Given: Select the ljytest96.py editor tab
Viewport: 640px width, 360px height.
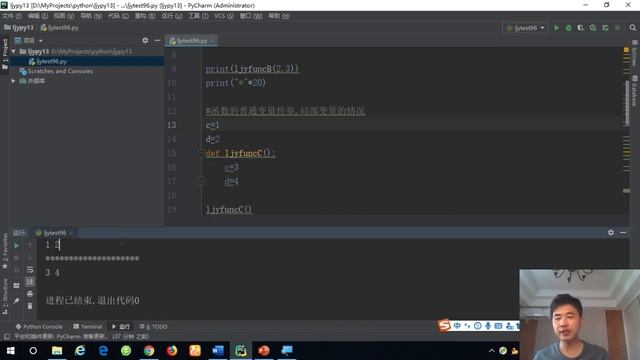Looking at the screenshot, I should coord(191,41).
